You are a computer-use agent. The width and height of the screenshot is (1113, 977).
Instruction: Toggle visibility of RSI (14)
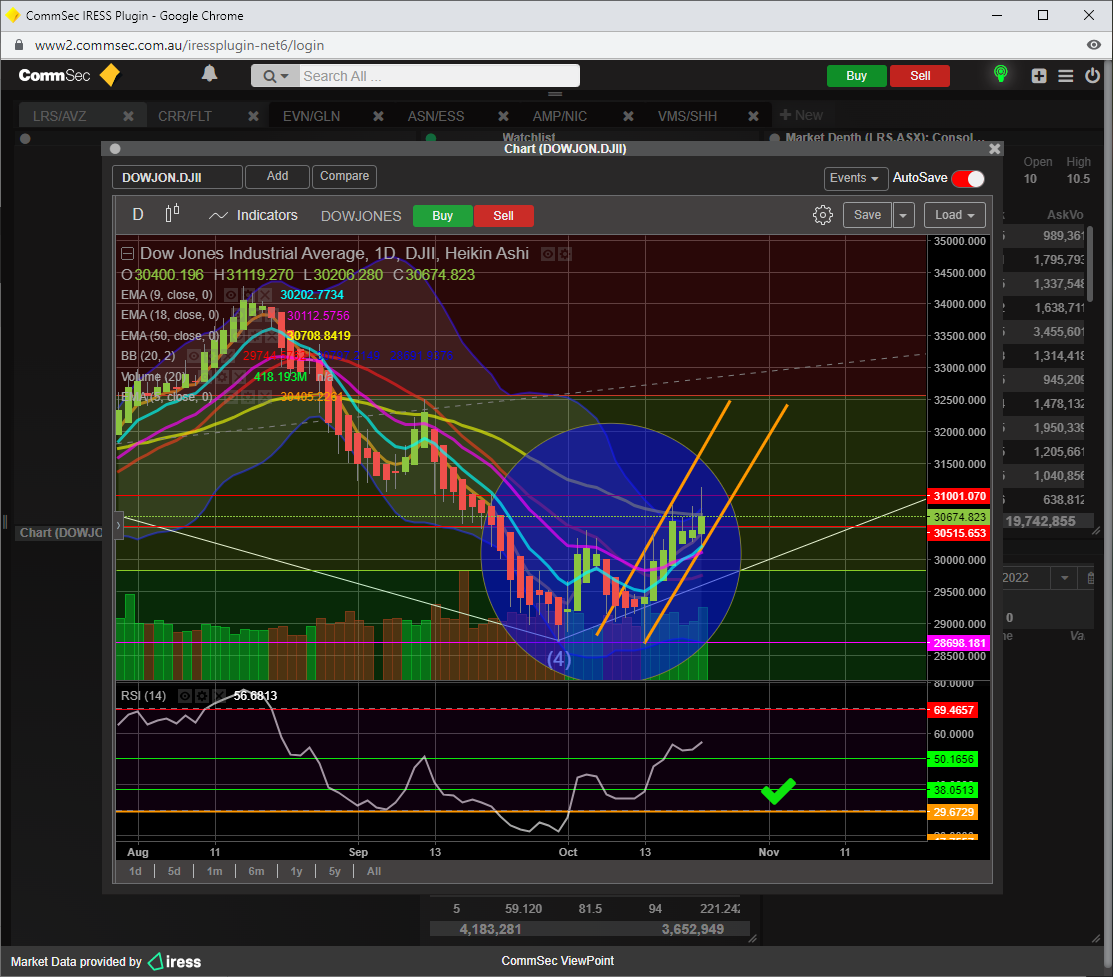click(185, 696)
